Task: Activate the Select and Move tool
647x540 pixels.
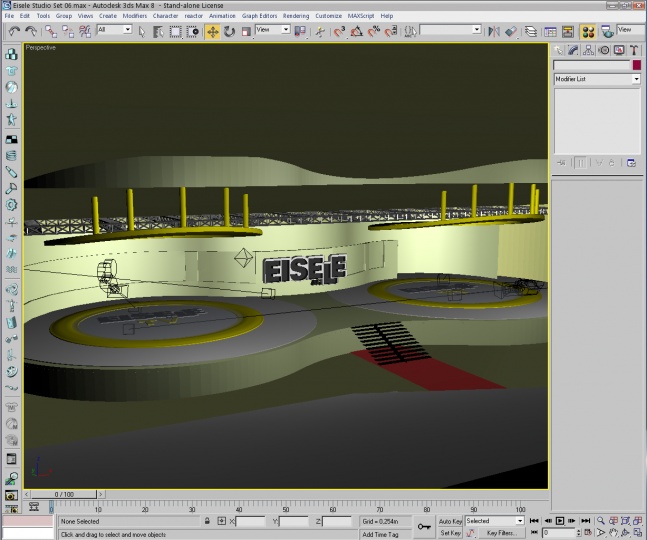Action: (213, 31)
